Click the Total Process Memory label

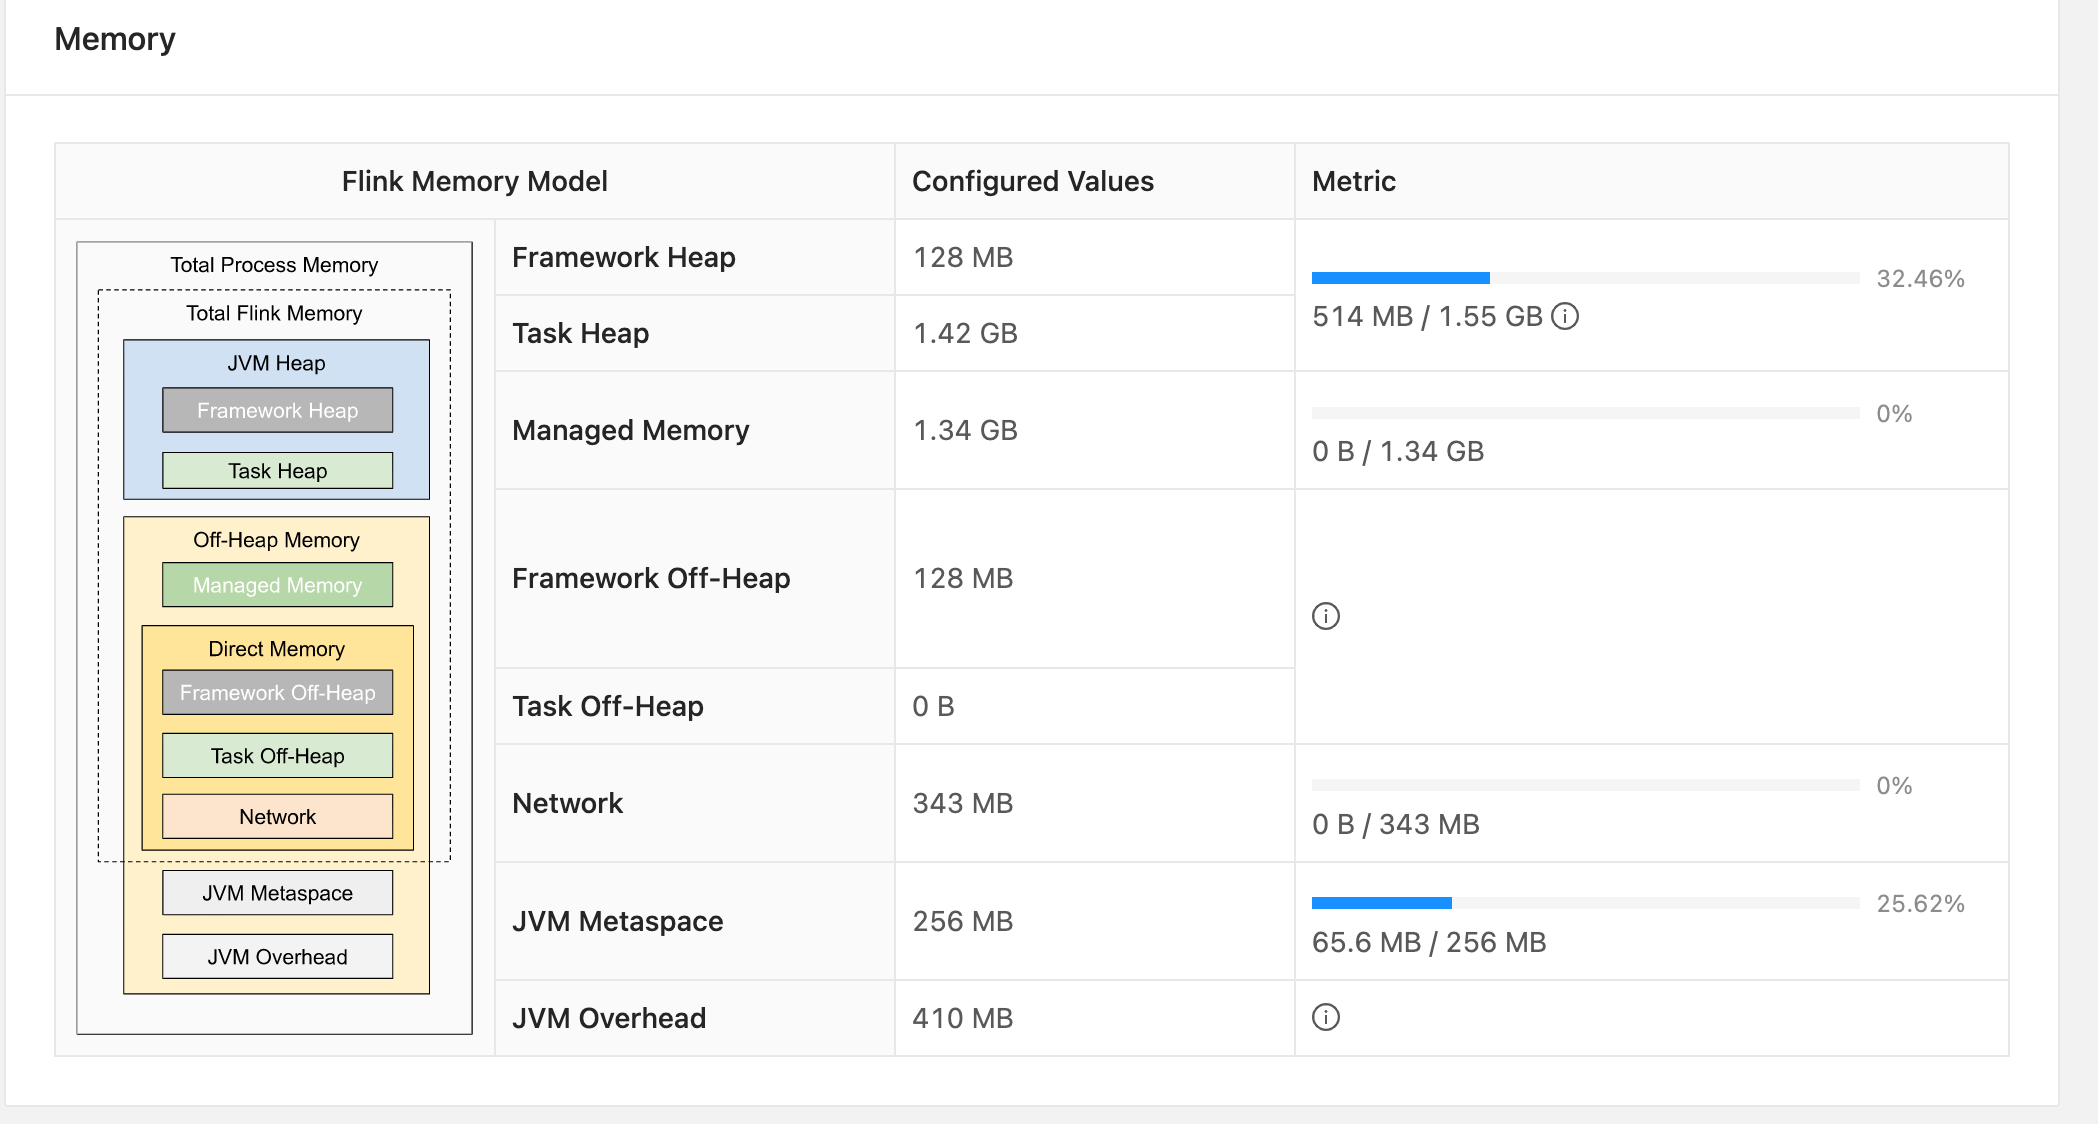point(274,265)
